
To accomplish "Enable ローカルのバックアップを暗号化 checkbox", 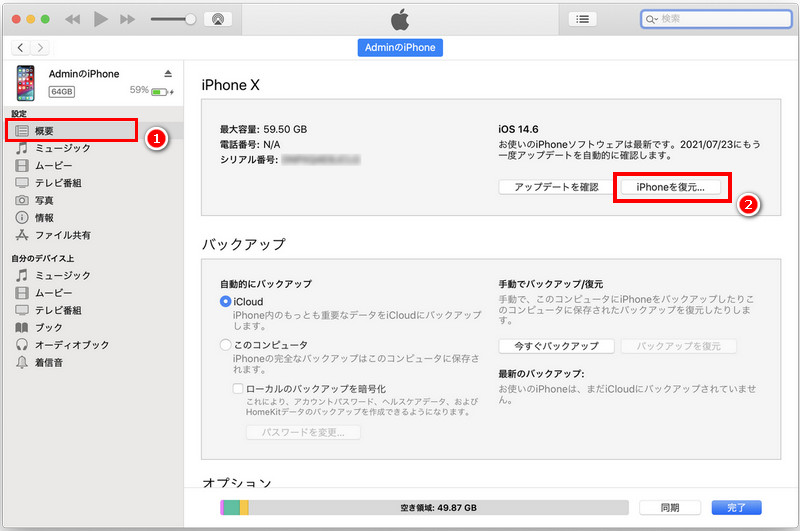I will (238, 389).
